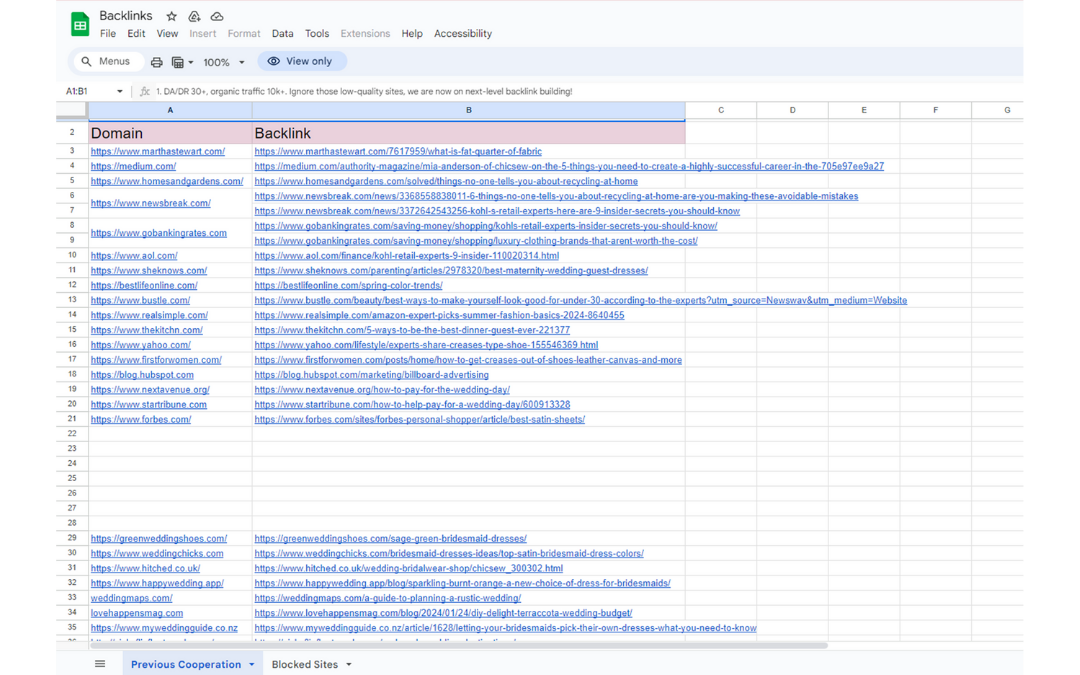The image size is (1080, 675).
Task: Open the forbes.com domain link
Action: (x=141, y=419)
